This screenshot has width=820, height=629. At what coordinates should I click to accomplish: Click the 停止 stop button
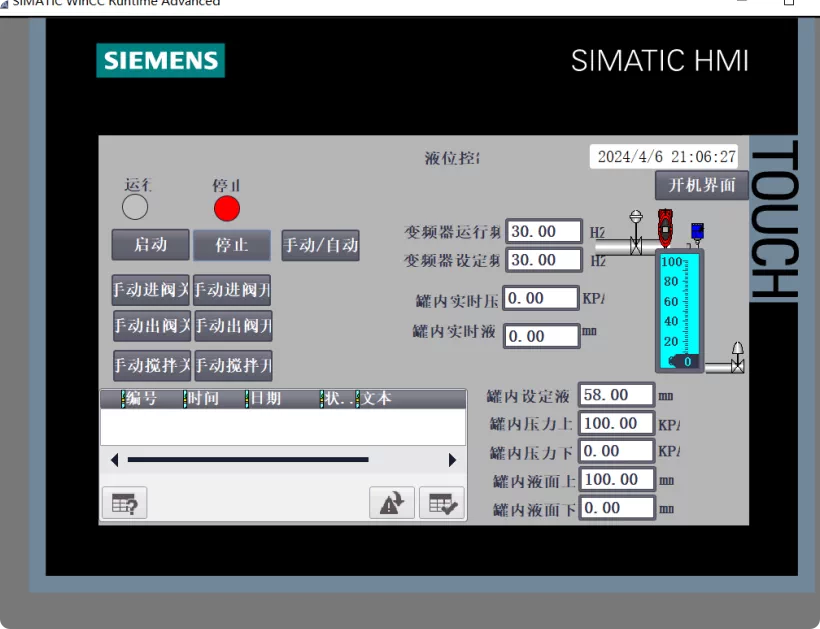pyautogui.click(x=232, y=245)
